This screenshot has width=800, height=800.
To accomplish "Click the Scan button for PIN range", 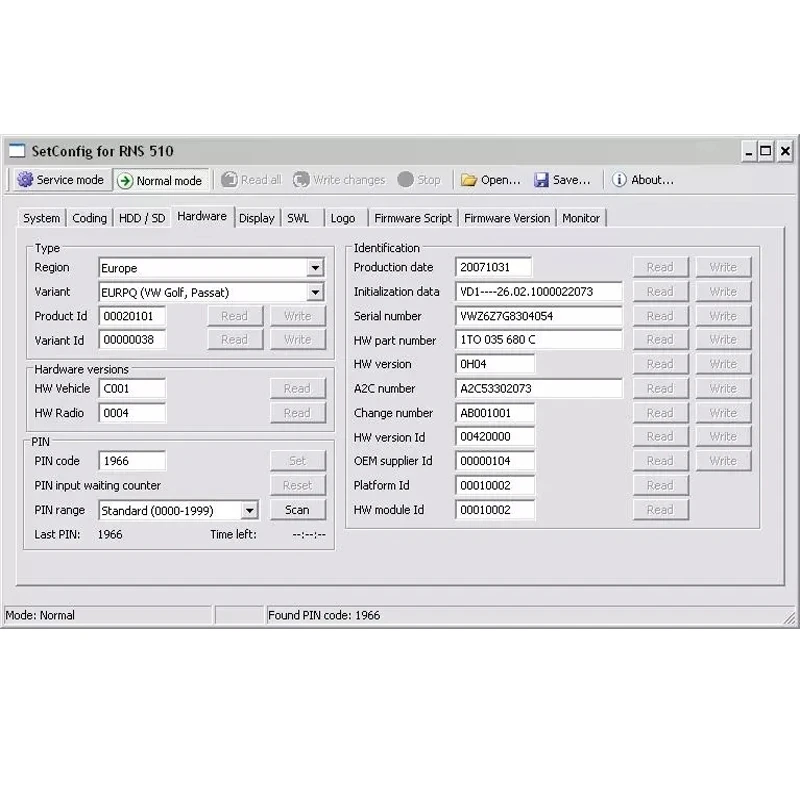I will pos(297,510).
